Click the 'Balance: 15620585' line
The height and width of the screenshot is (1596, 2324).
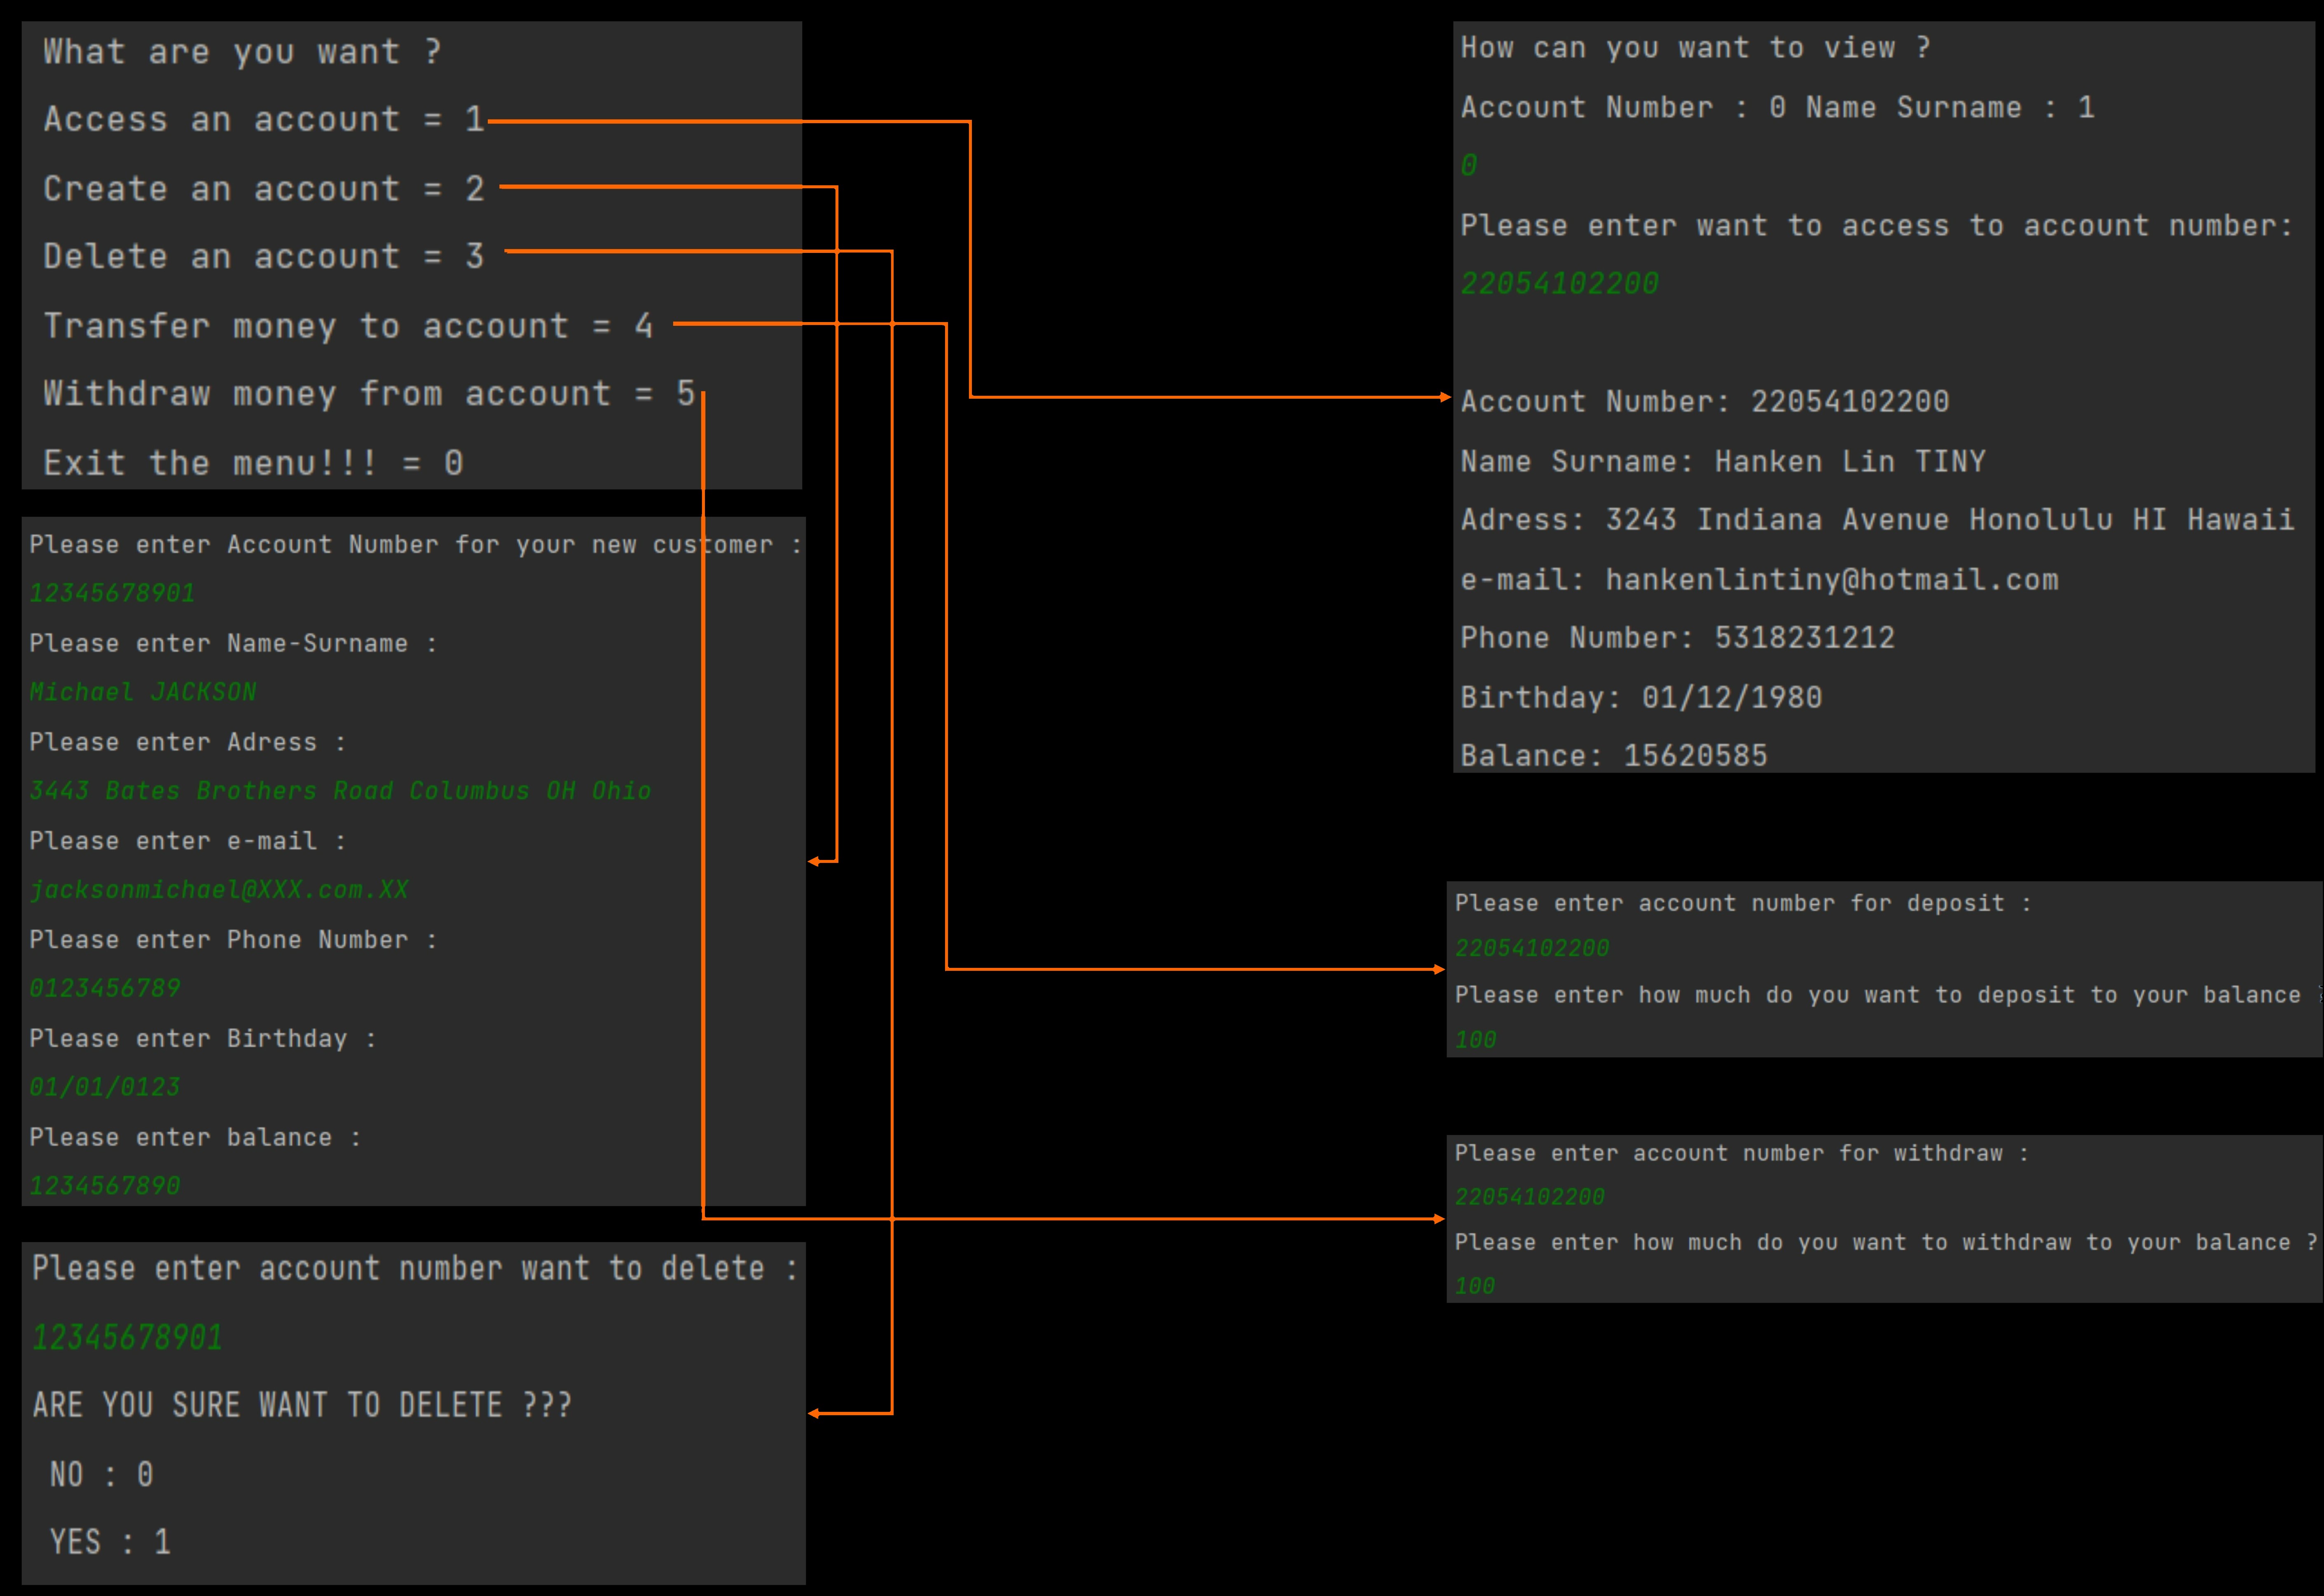point(1613,756)
